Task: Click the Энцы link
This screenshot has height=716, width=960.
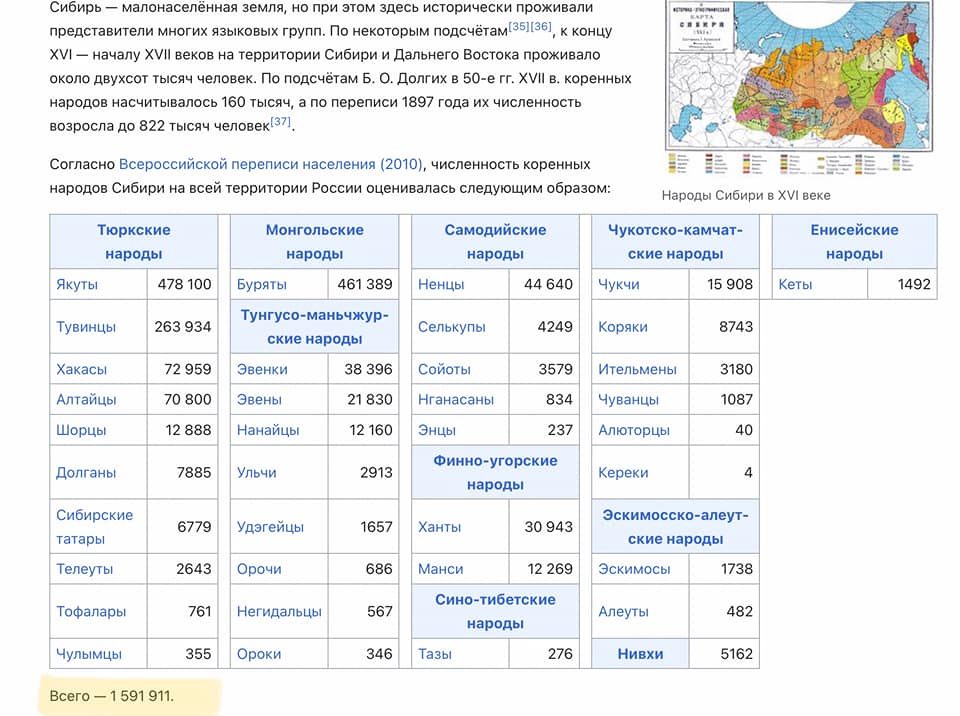Action: pyautogui.click(x=437, y=430)
